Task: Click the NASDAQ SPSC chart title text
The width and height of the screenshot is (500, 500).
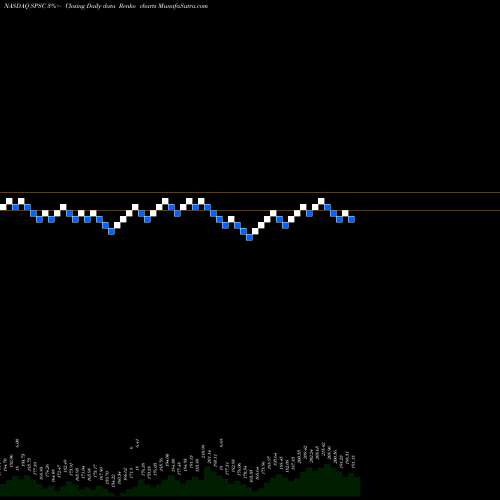Action: pyautogui.click(x=105, y=6)
